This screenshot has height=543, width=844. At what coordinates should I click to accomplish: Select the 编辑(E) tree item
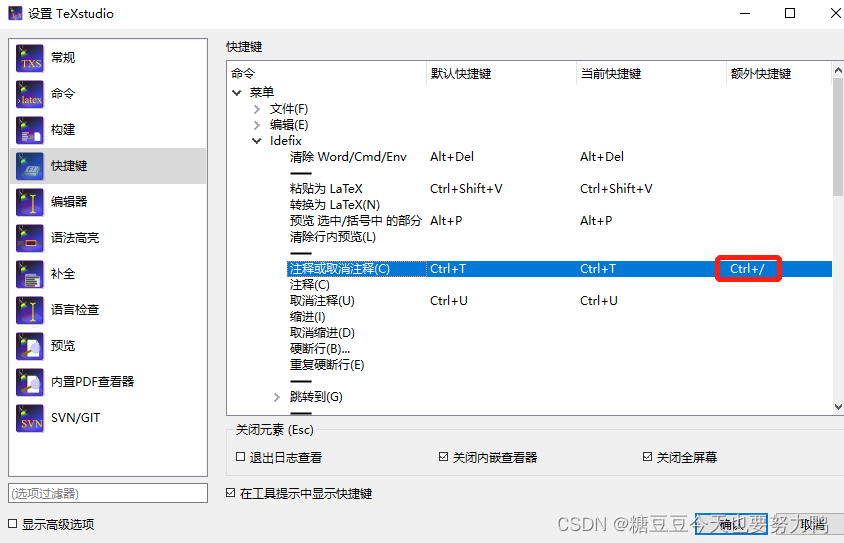pyautogui.click(x=289, y=125)
